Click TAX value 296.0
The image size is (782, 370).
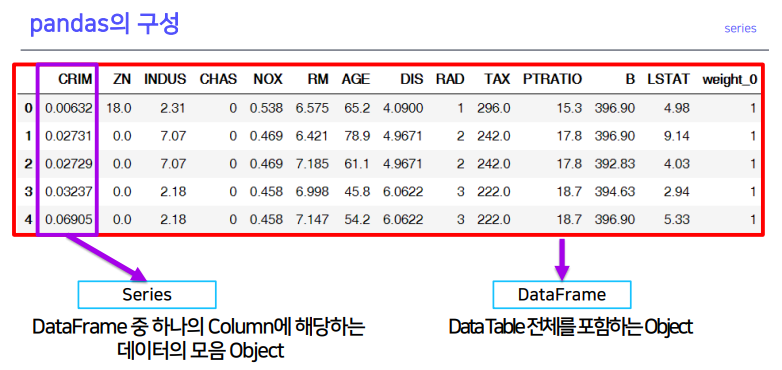point(493,108)
